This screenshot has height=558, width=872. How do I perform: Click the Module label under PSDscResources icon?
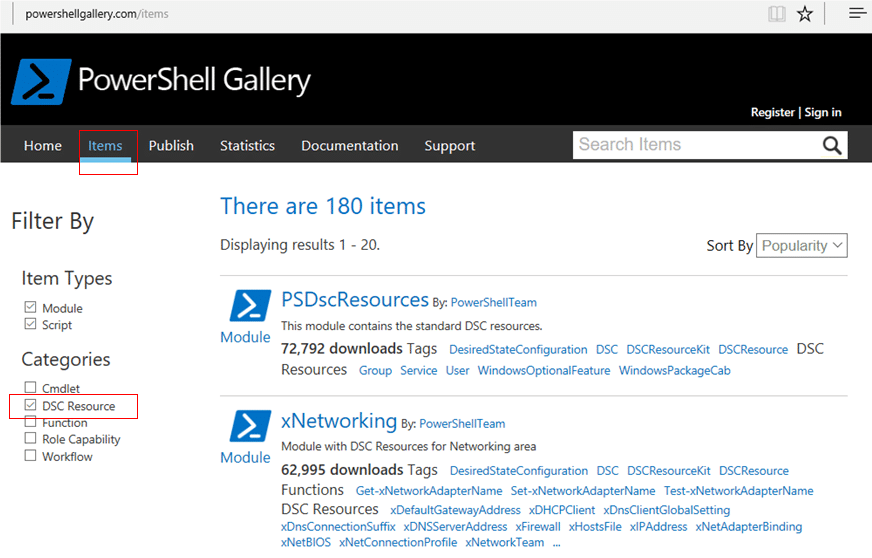pos(245,337)
